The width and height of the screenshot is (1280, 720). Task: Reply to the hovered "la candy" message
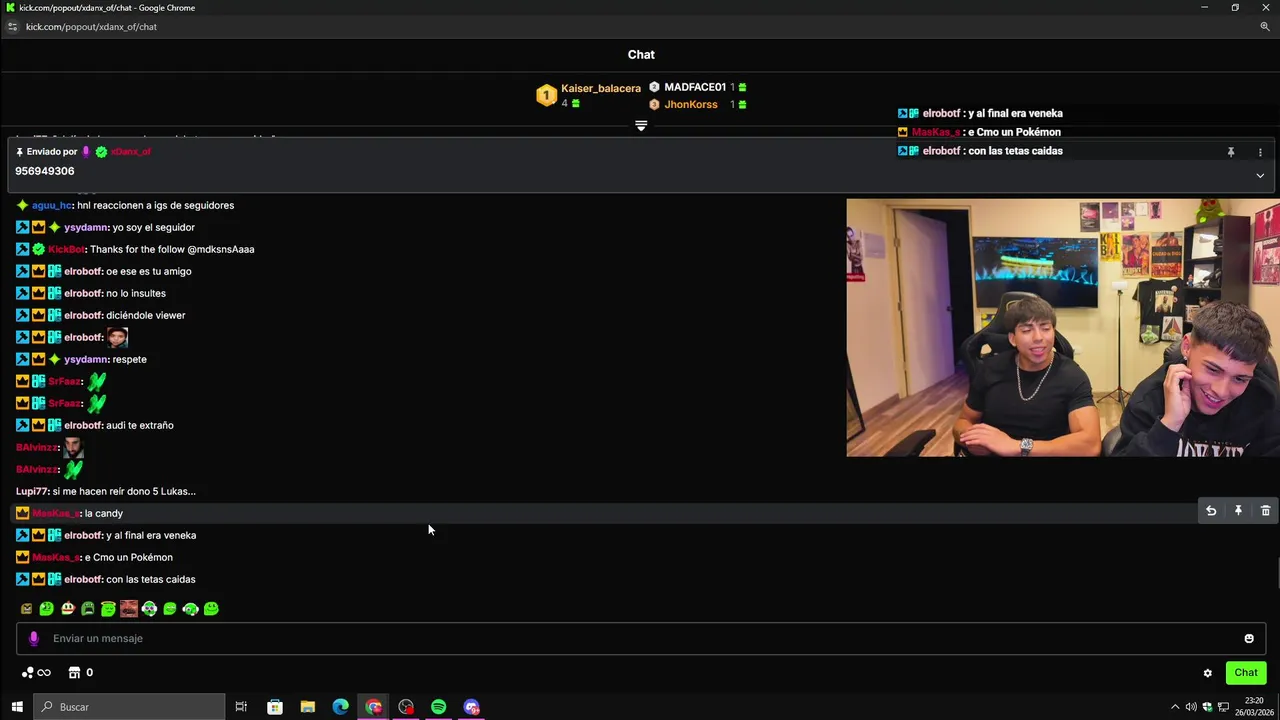pos(1211,511)
